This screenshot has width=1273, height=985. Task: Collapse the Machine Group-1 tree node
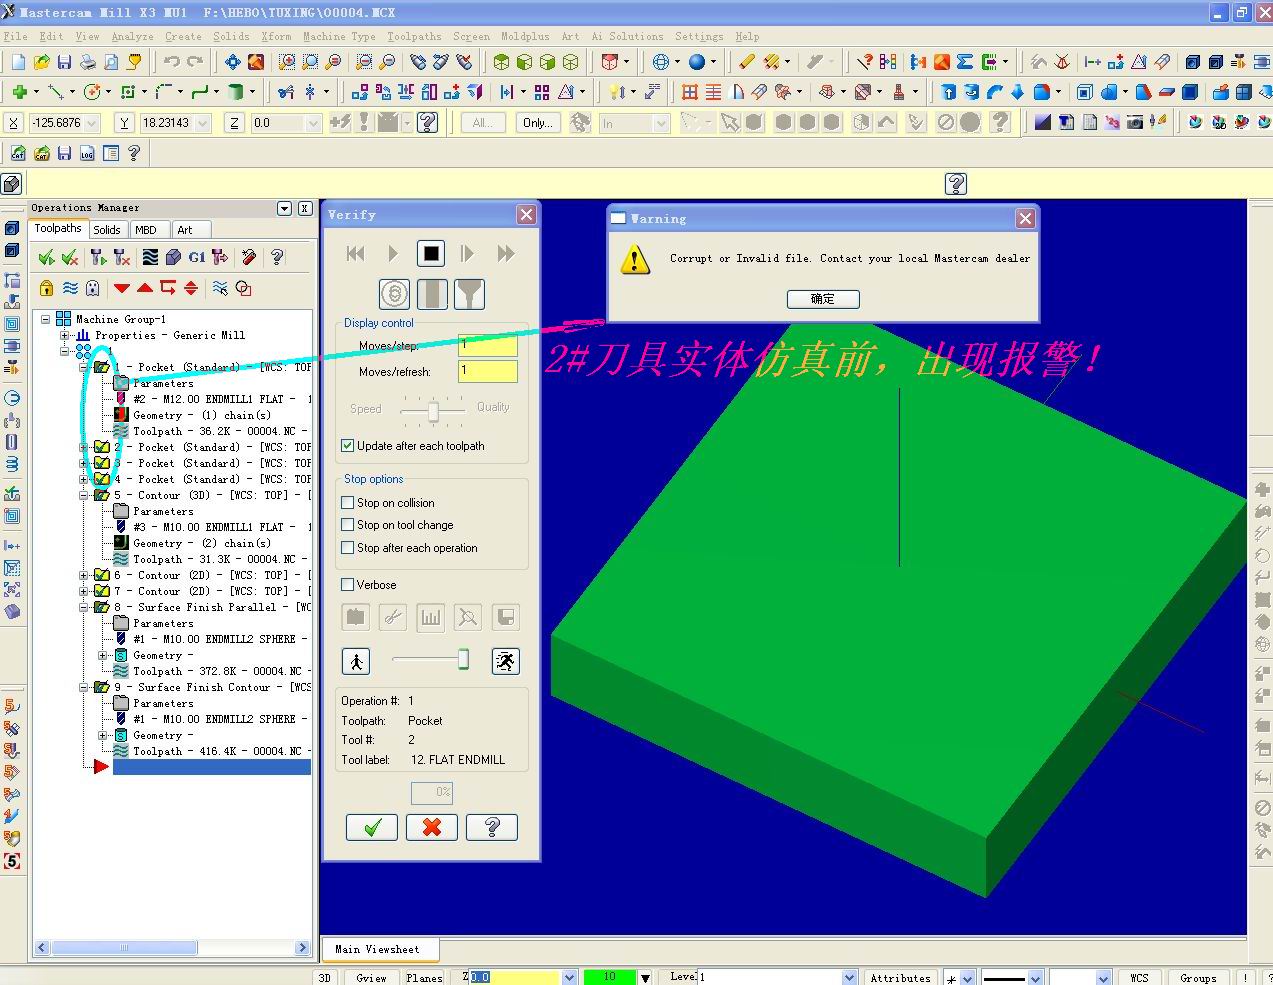[46, 319]
